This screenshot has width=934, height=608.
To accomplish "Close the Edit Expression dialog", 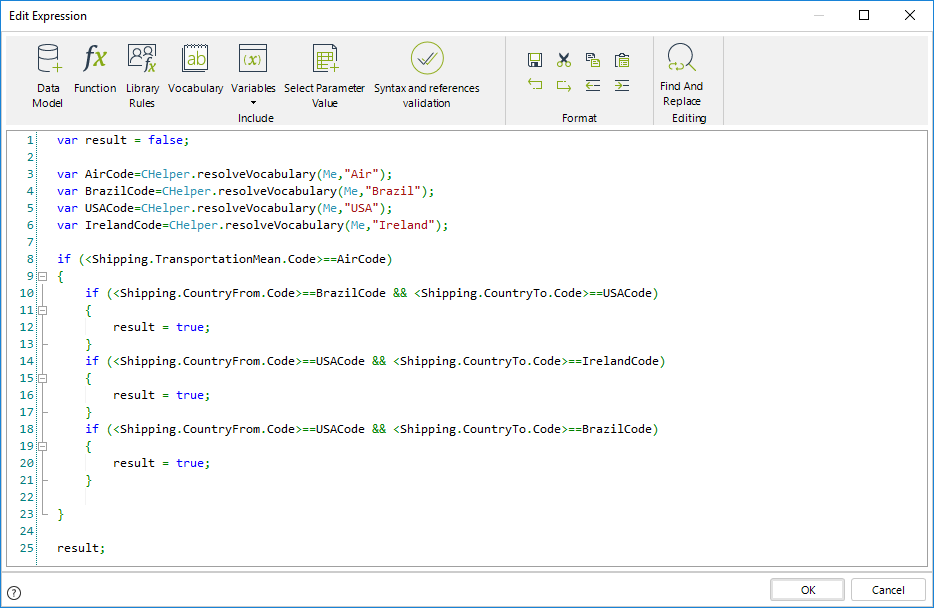I will pyautogui.click(x=910, y=15).
